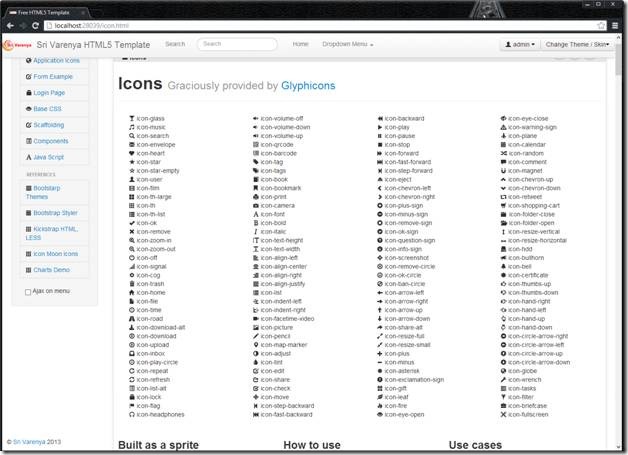Click the Sri Varenya logo in navbar

coord(17,45)
